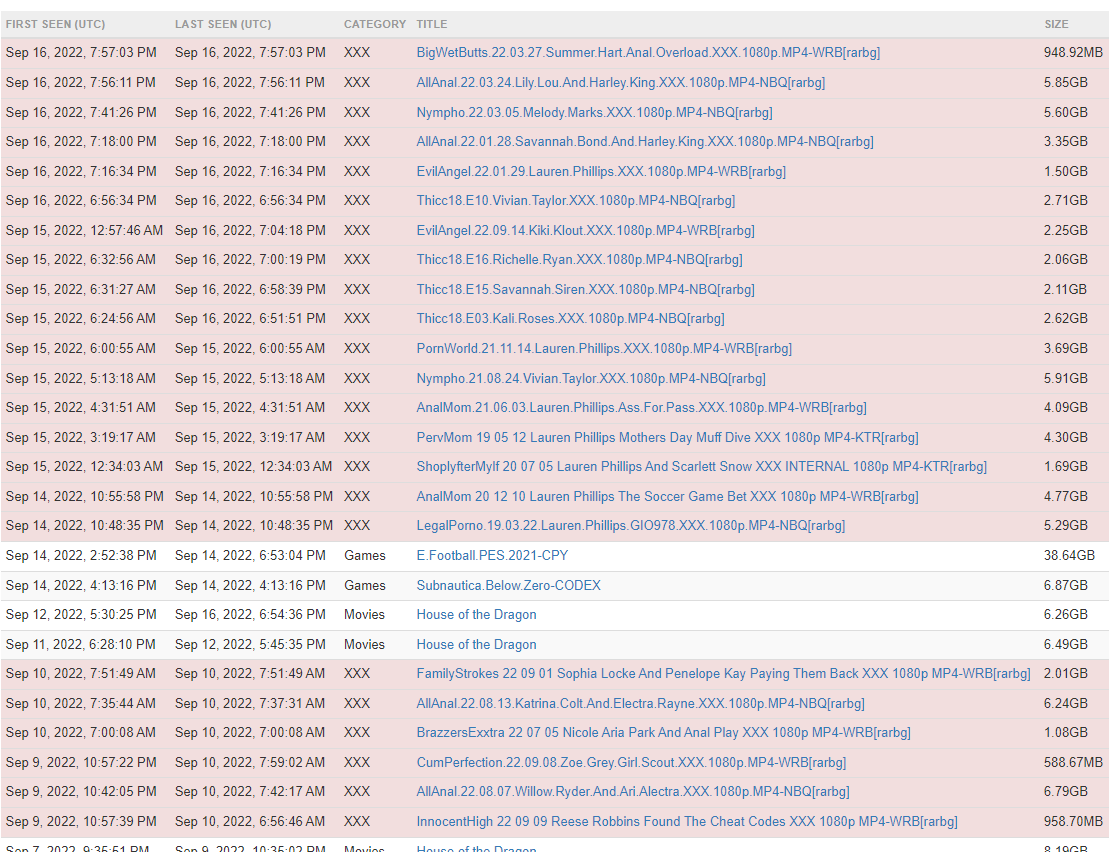Open the E.Football.PES.2021-CPY link
This screenshot has width=1118, height=852.
[492, 555]
